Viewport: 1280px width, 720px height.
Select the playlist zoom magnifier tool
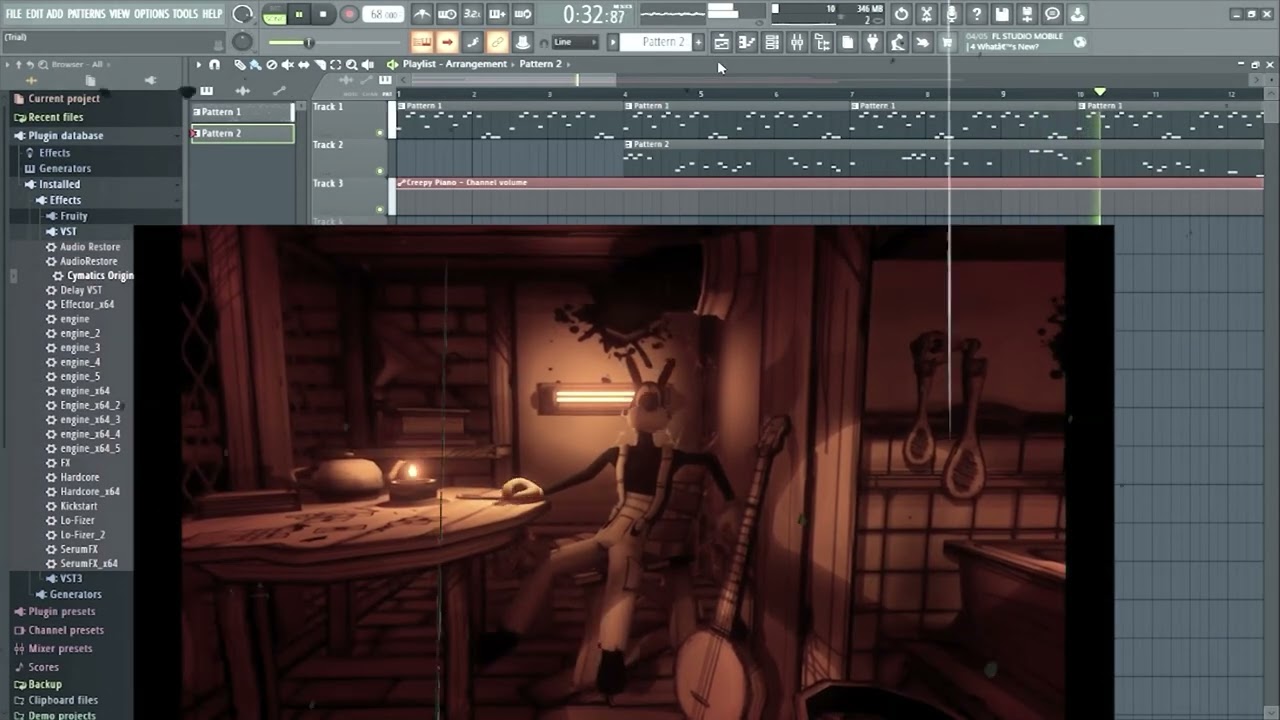pyautogui.click(x=351, y=64)
